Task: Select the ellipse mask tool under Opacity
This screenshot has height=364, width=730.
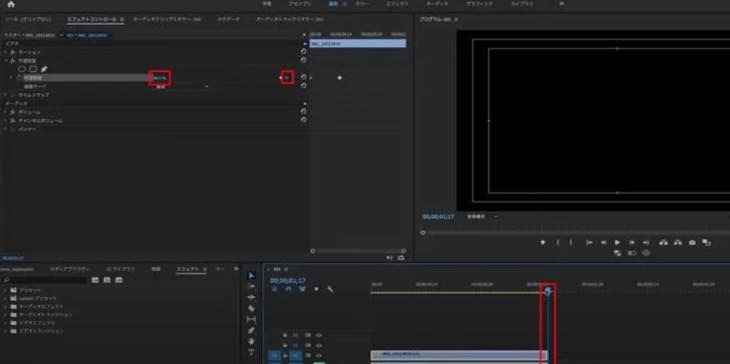Action: coord(21,69)
